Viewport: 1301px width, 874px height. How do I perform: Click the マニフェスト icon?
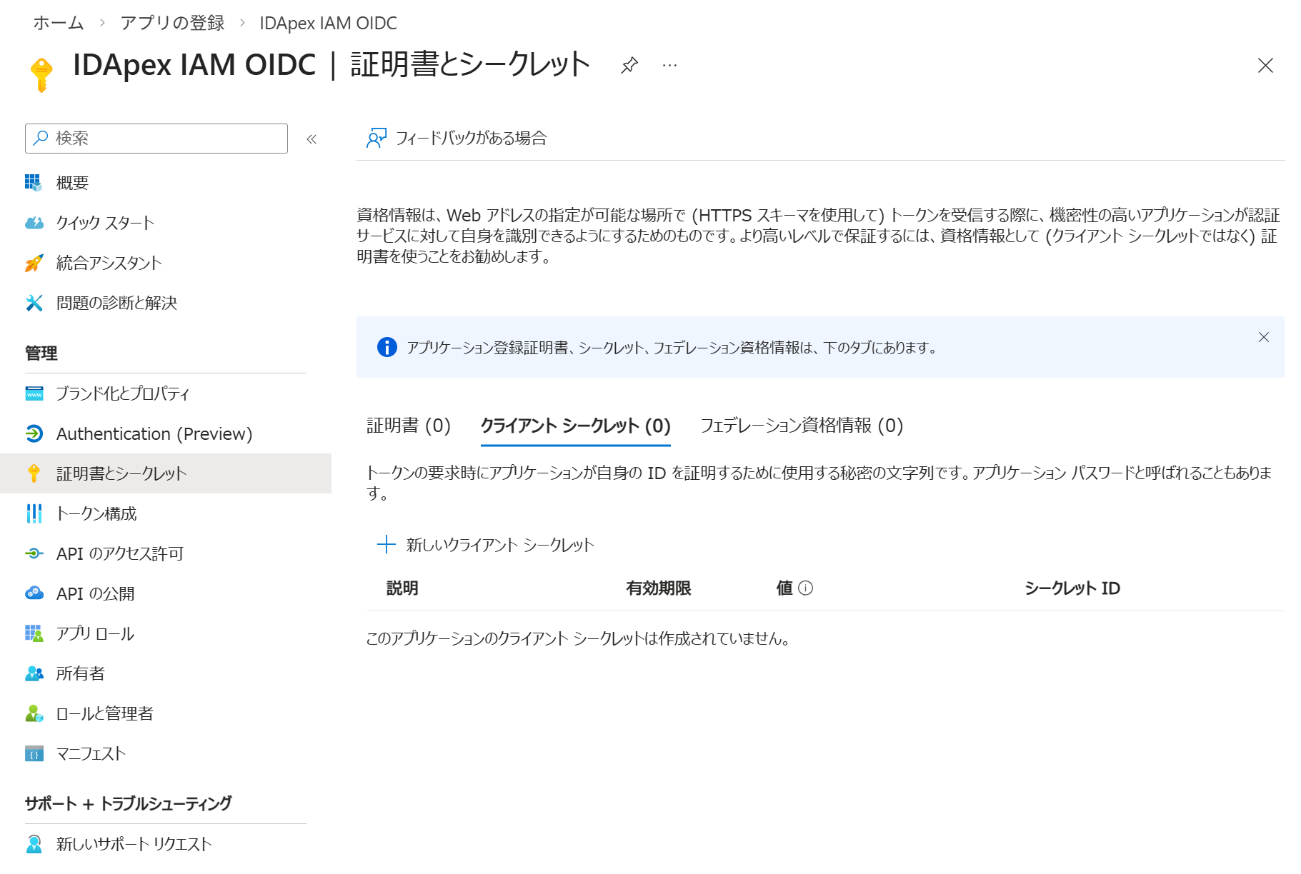point(34,754)
